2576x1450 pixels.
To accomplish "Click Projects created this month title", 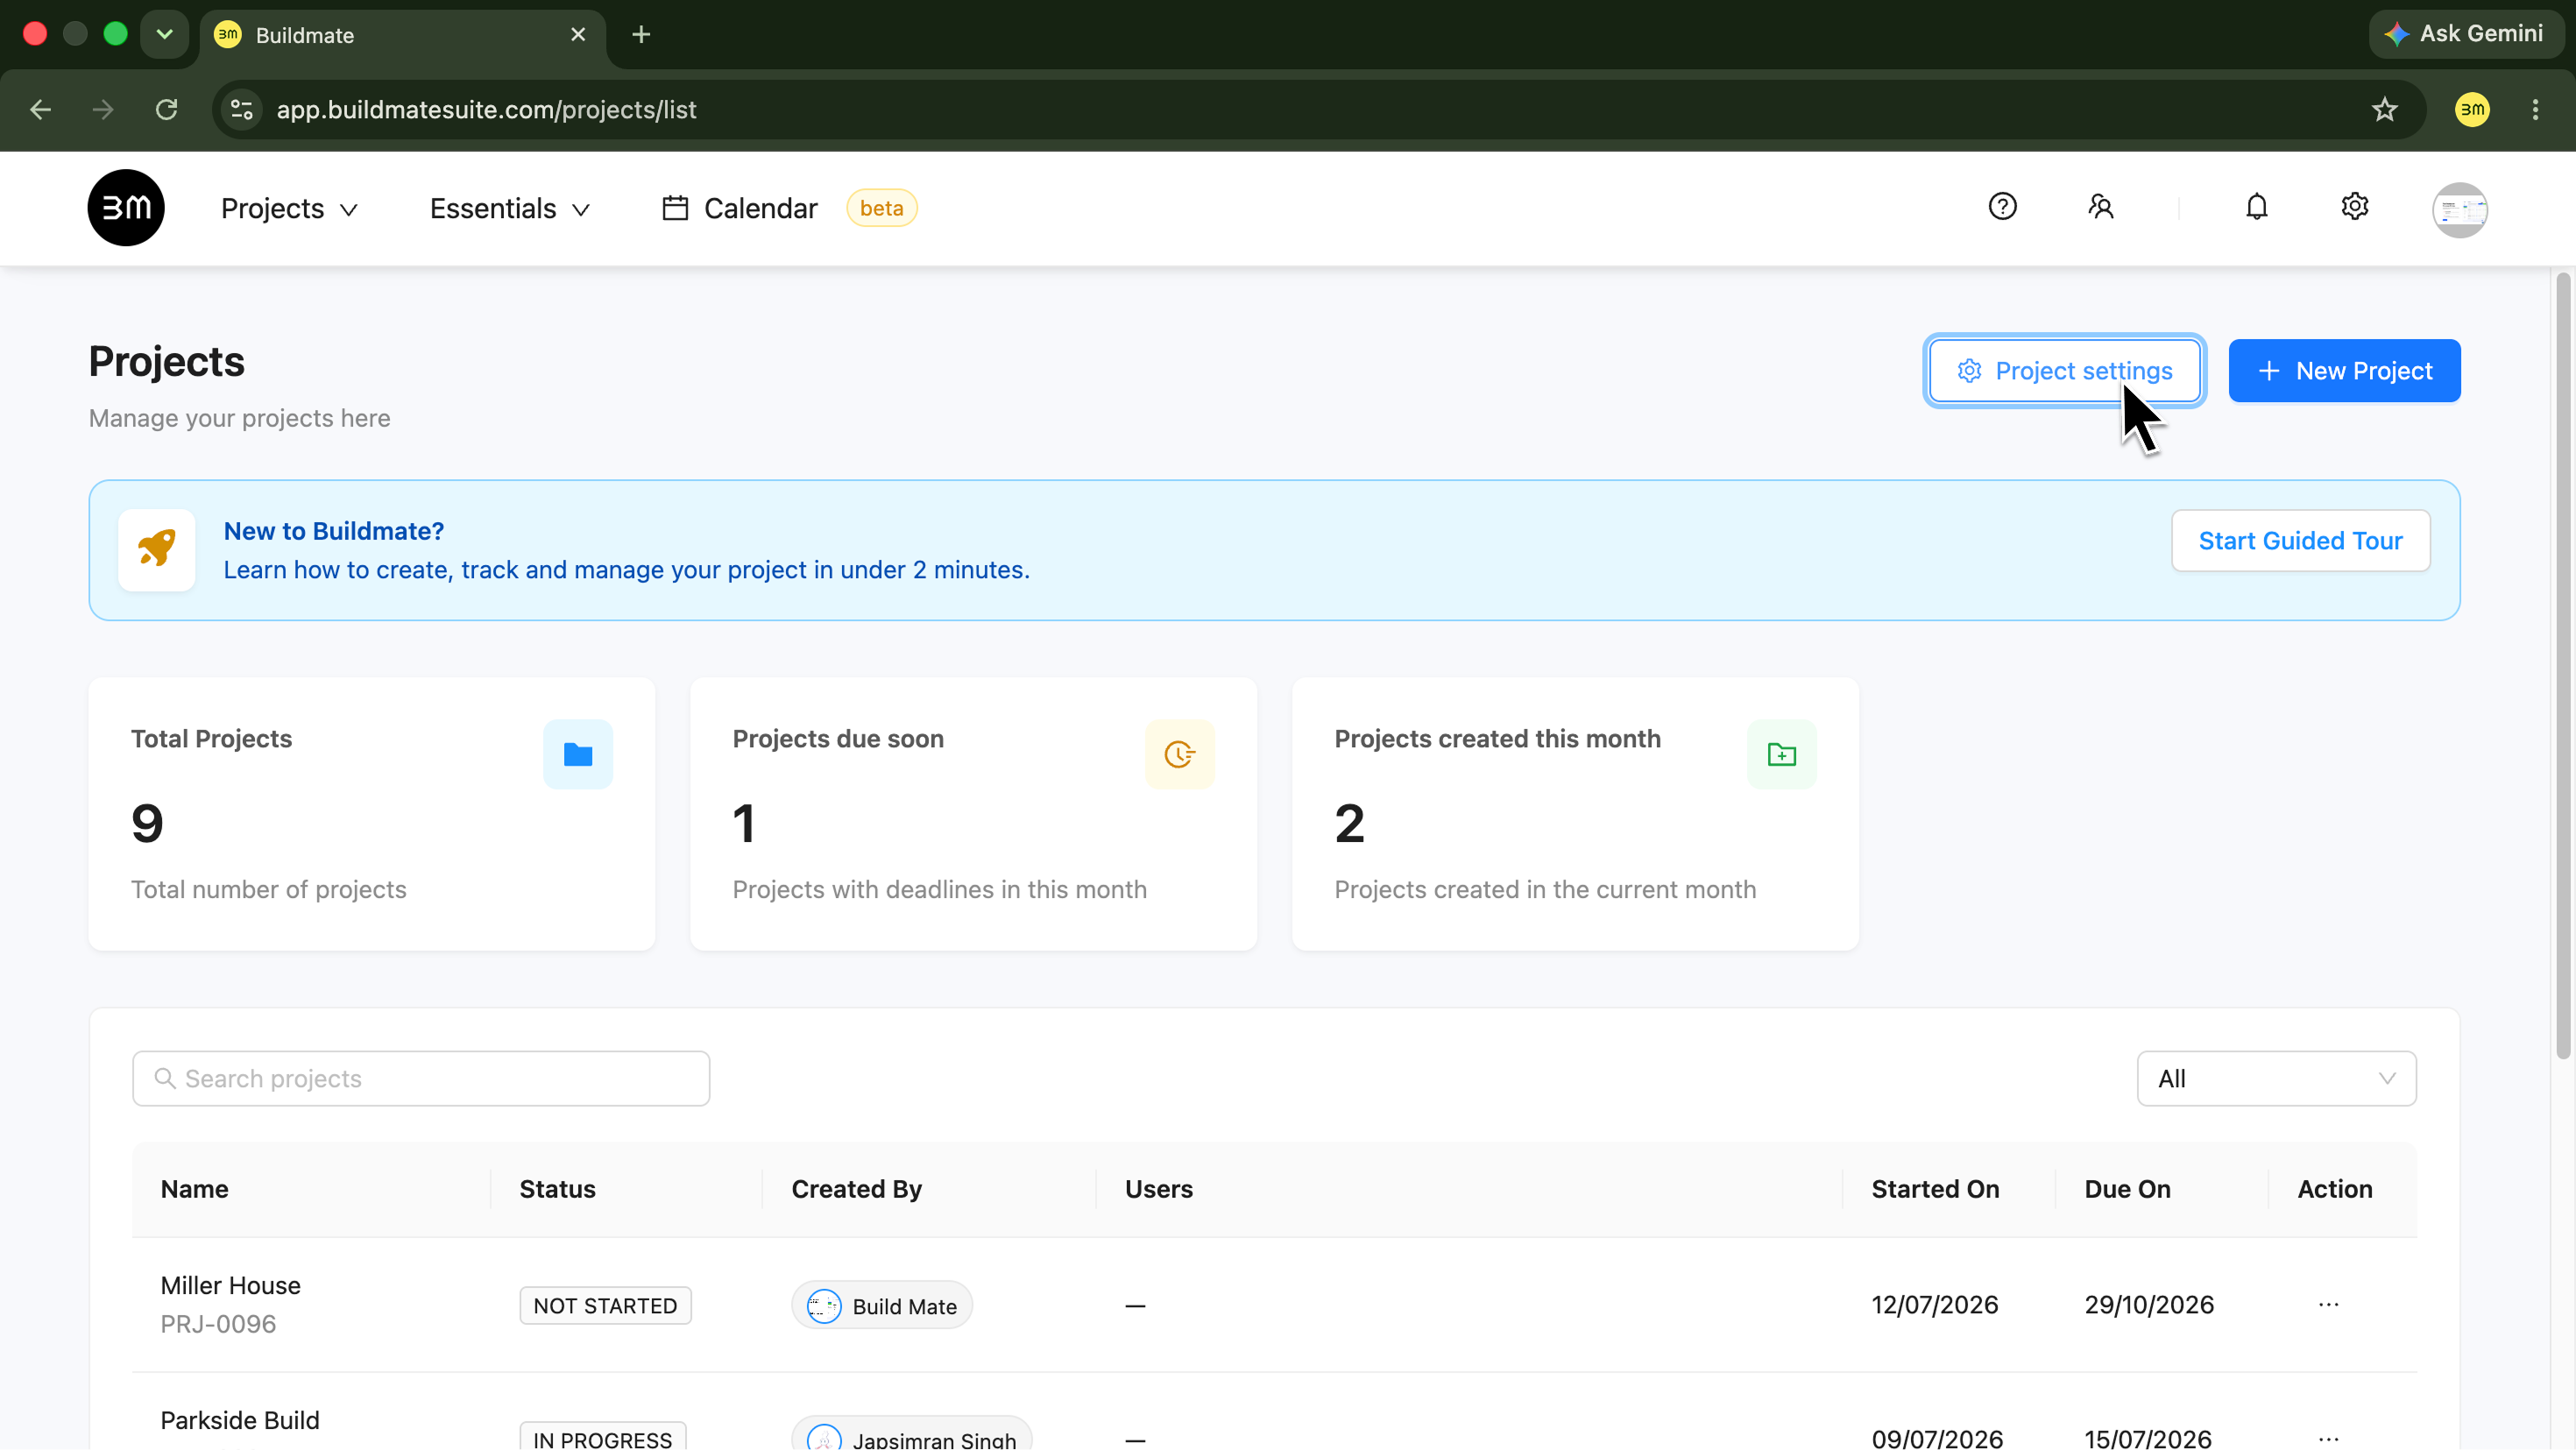I will (1498, 739).
